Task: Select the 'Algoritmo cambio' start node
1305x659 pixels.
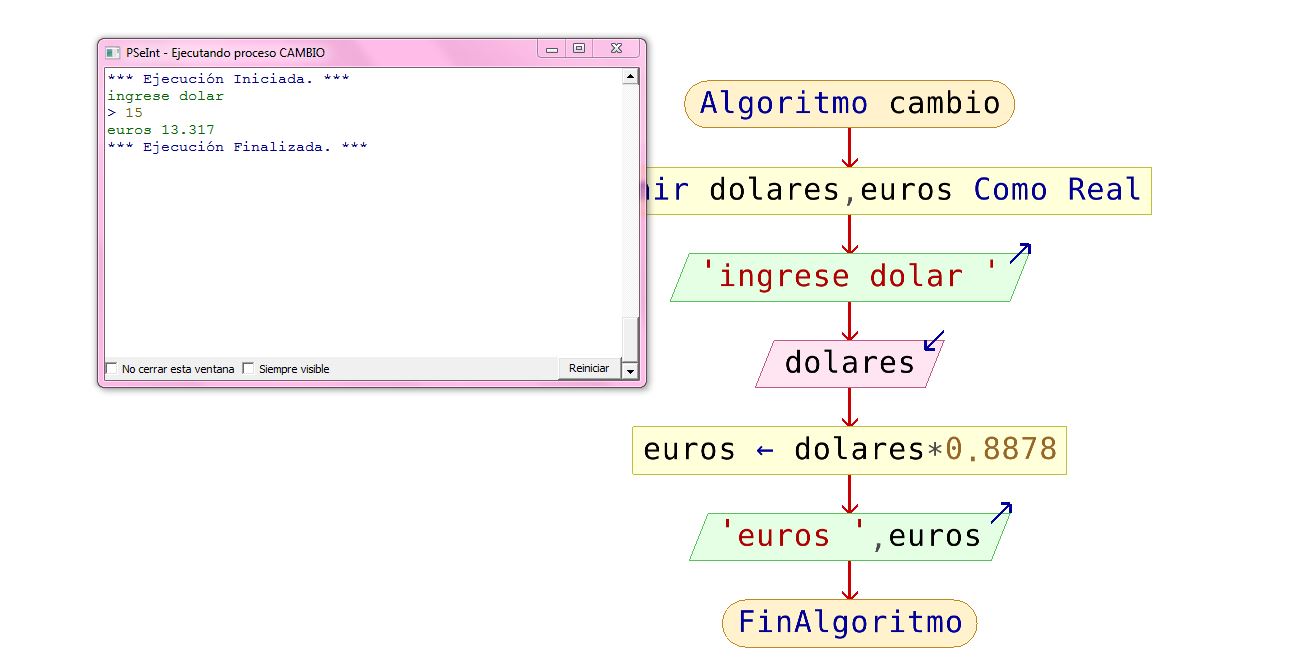Action: click(x=849, y=103)
